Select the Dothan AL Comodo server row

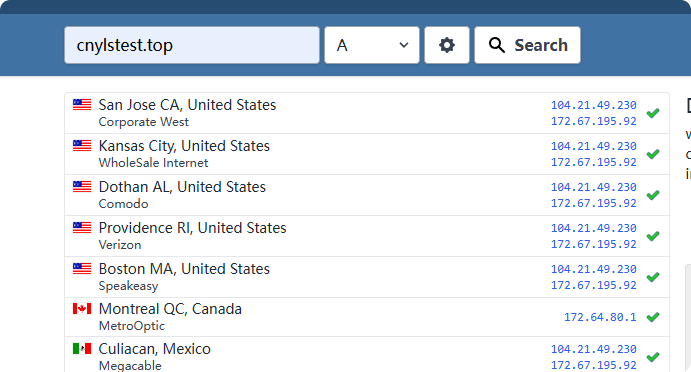pos(367,195)
